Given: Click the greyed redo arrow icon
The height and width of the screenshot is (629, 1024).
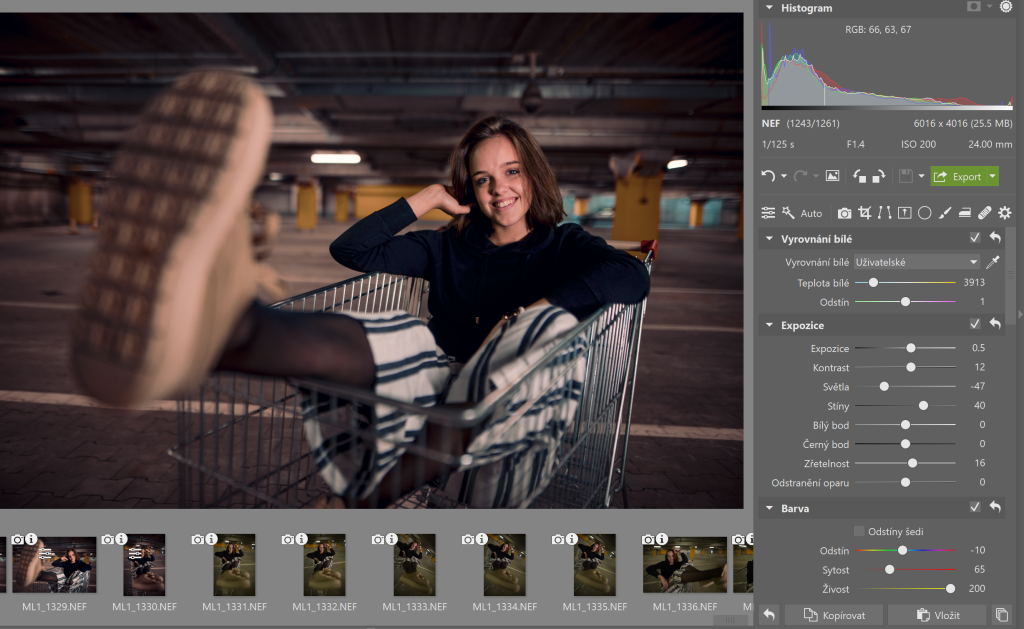Looking at the screenshot, I should pos(800,176).
